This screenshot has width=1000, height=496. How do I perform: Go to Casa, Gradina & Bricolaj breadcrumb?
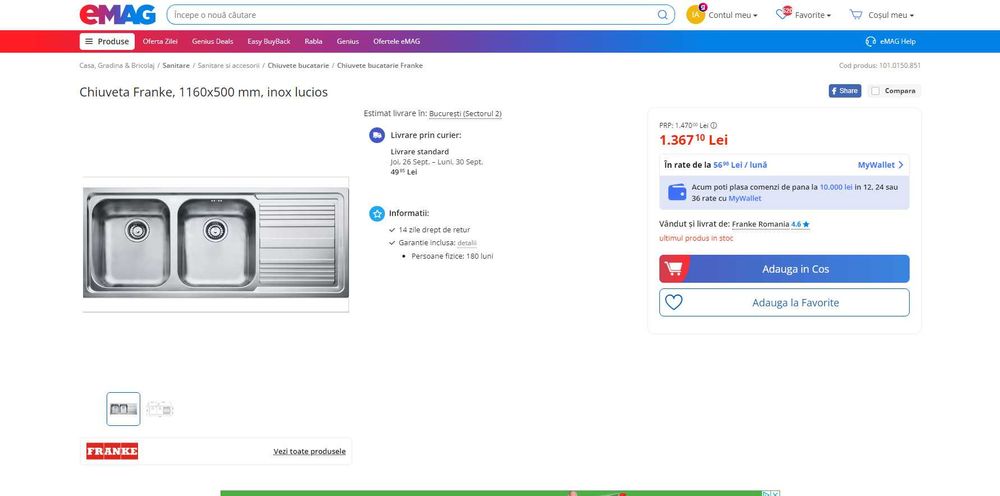click(x=117, y=66)
